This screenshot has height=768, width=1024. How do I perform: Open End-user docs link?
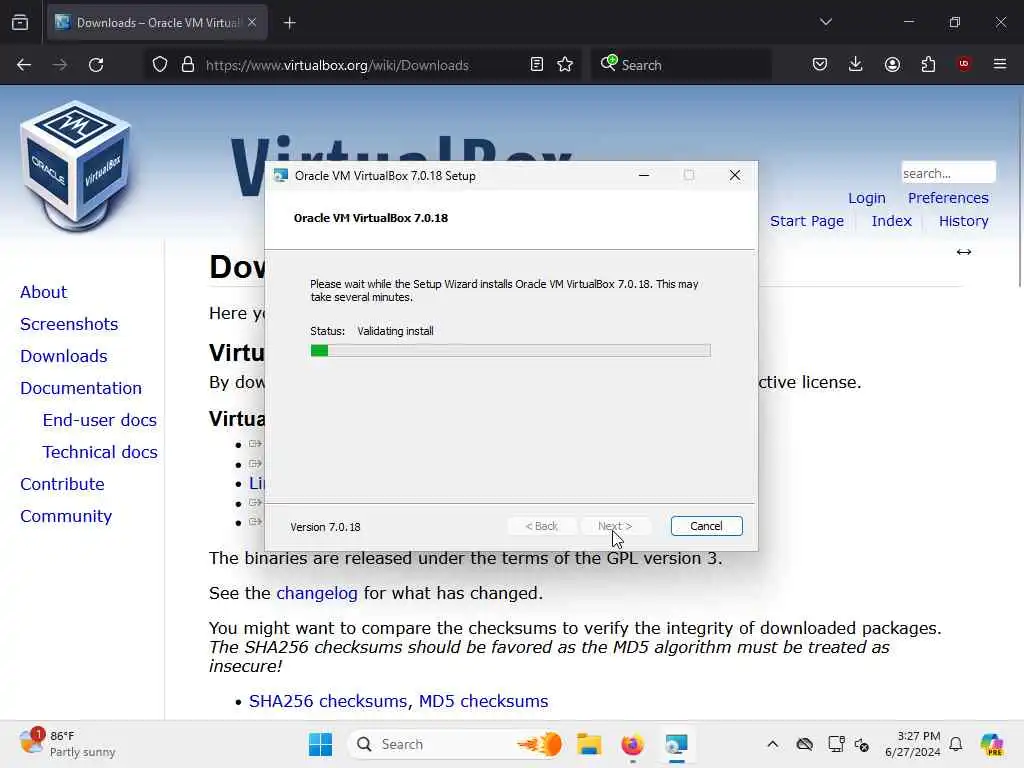(99, 420)
